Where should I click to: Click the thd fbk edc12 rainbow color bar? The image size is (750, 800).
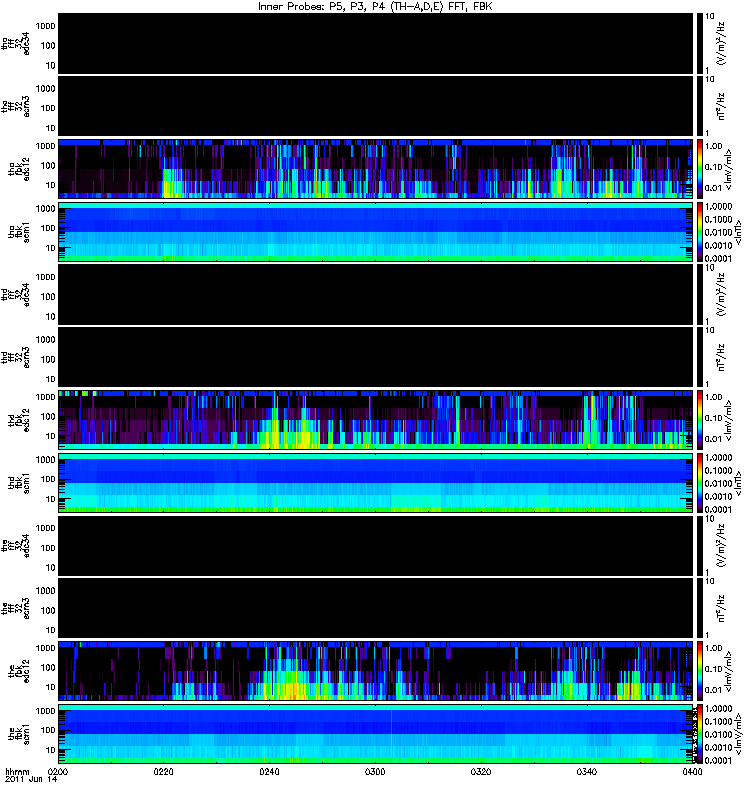[699, 419]
